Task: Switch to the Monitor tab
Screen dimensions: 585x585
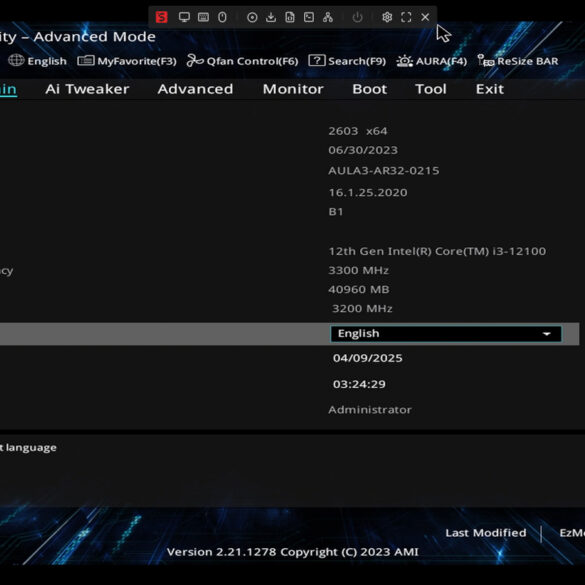Action: [x=293, y=89]
